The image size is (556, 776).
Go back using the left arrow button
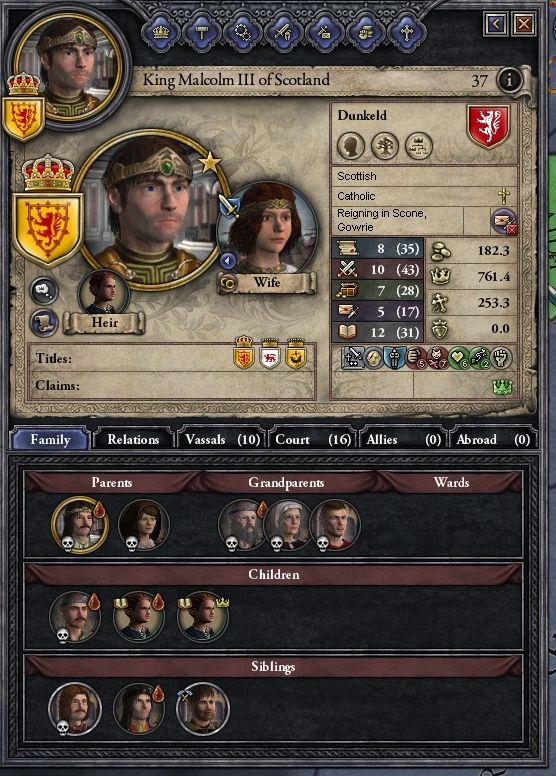pos(496,23)
